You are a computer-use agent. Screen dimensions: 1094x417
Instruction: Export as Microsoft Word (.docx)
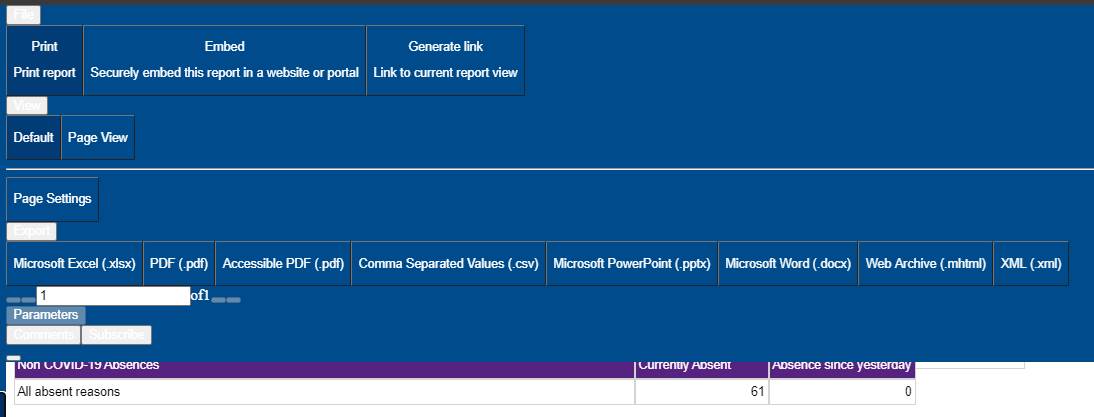[788, 264]
